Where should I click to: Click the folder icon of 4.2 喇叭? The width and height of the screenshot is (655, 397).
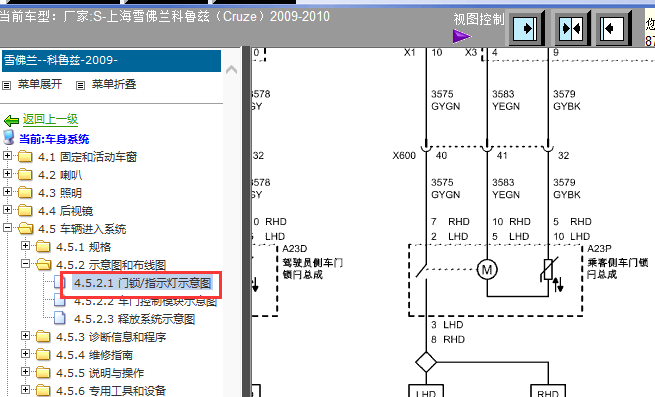(x=25, y=175)
